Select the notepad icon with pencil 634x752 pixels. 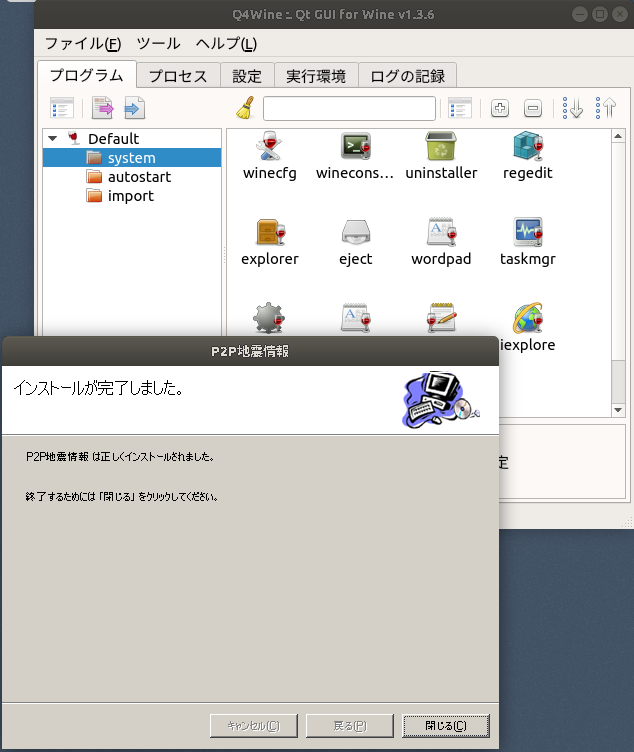[441, 317]
